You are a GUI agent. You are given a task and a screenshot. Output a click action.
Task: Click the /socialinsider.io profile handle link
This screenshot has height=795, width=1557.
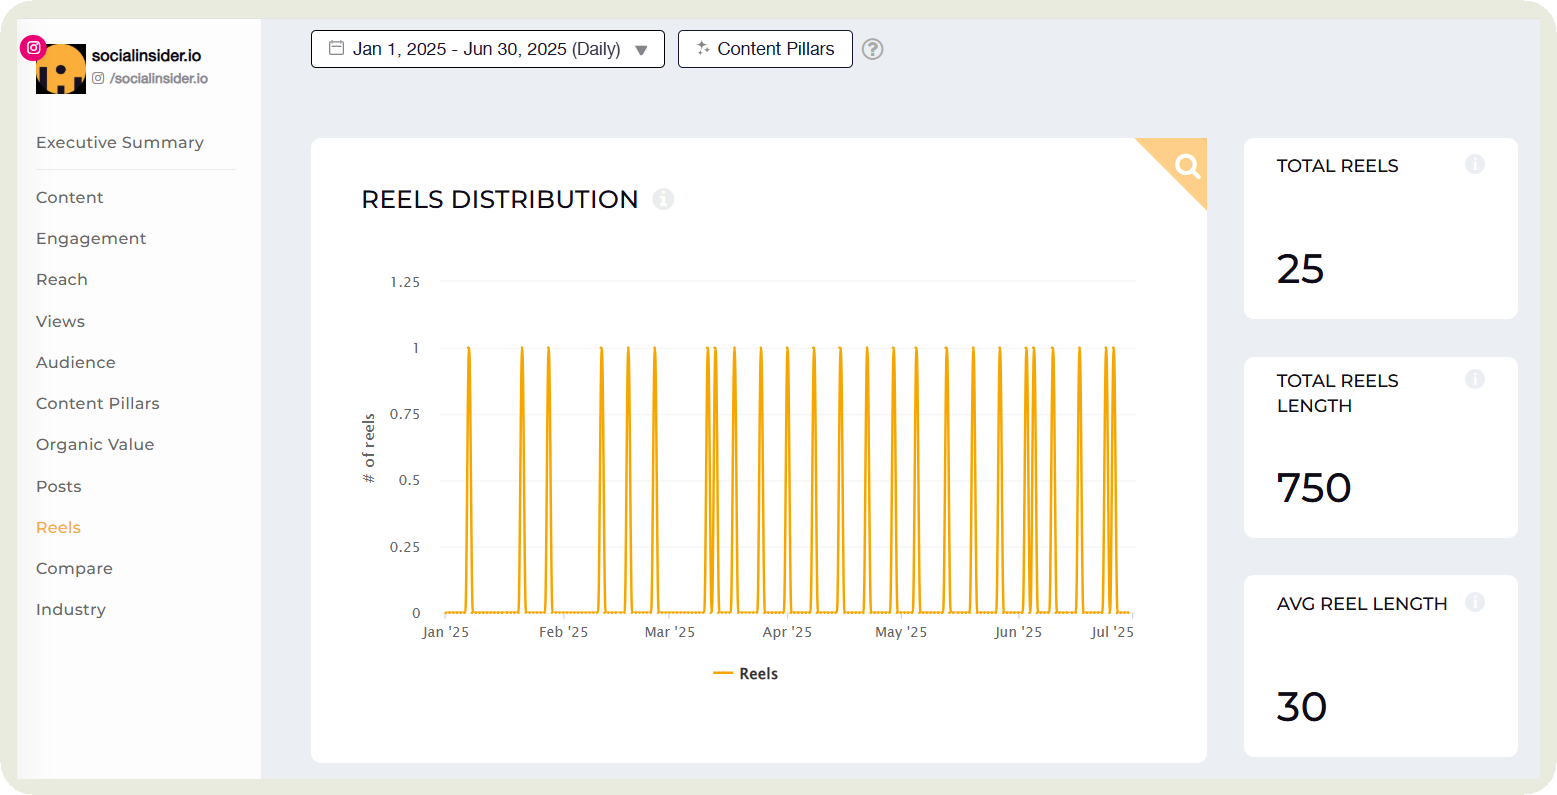click(158, 79)
